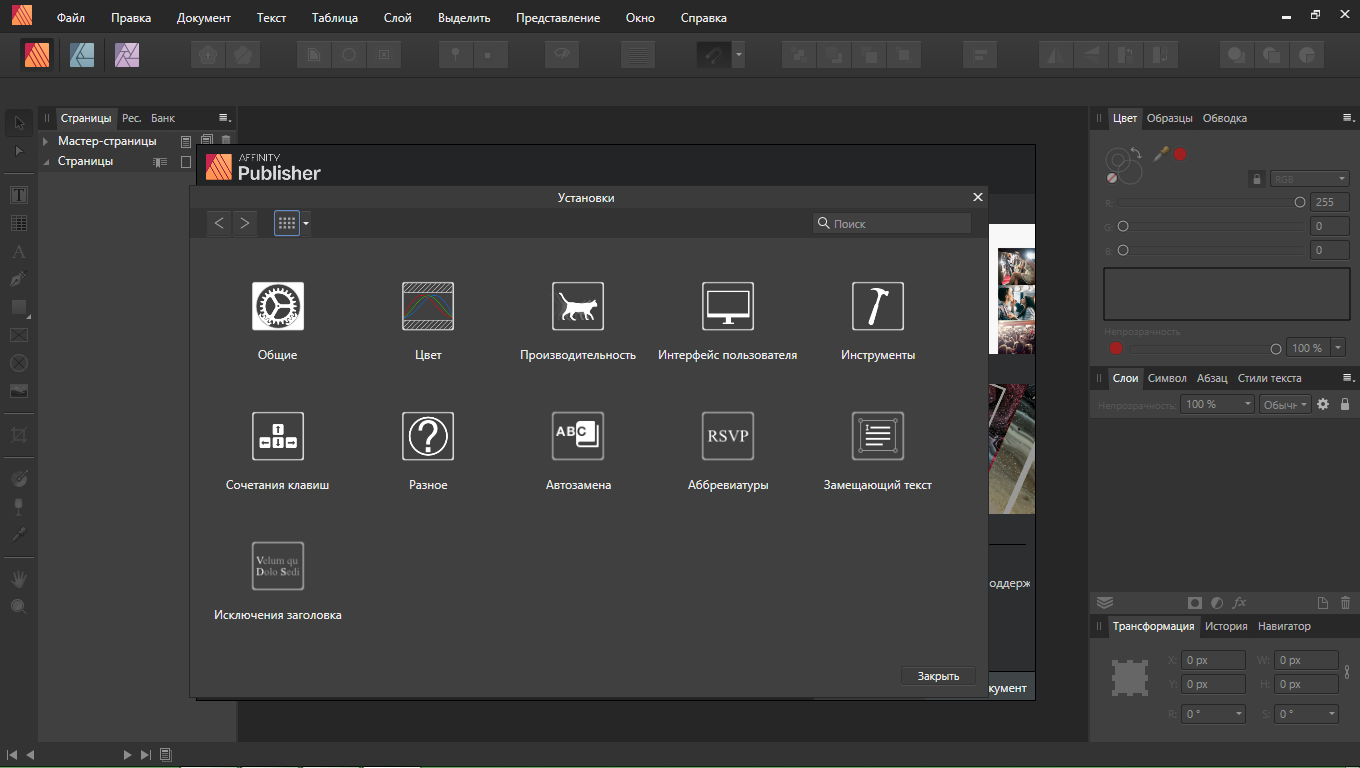The height and width of the screenshot is (768, 1360).
Task: Toggle the lock icon in Layers panel
Action: point(1345,404)
